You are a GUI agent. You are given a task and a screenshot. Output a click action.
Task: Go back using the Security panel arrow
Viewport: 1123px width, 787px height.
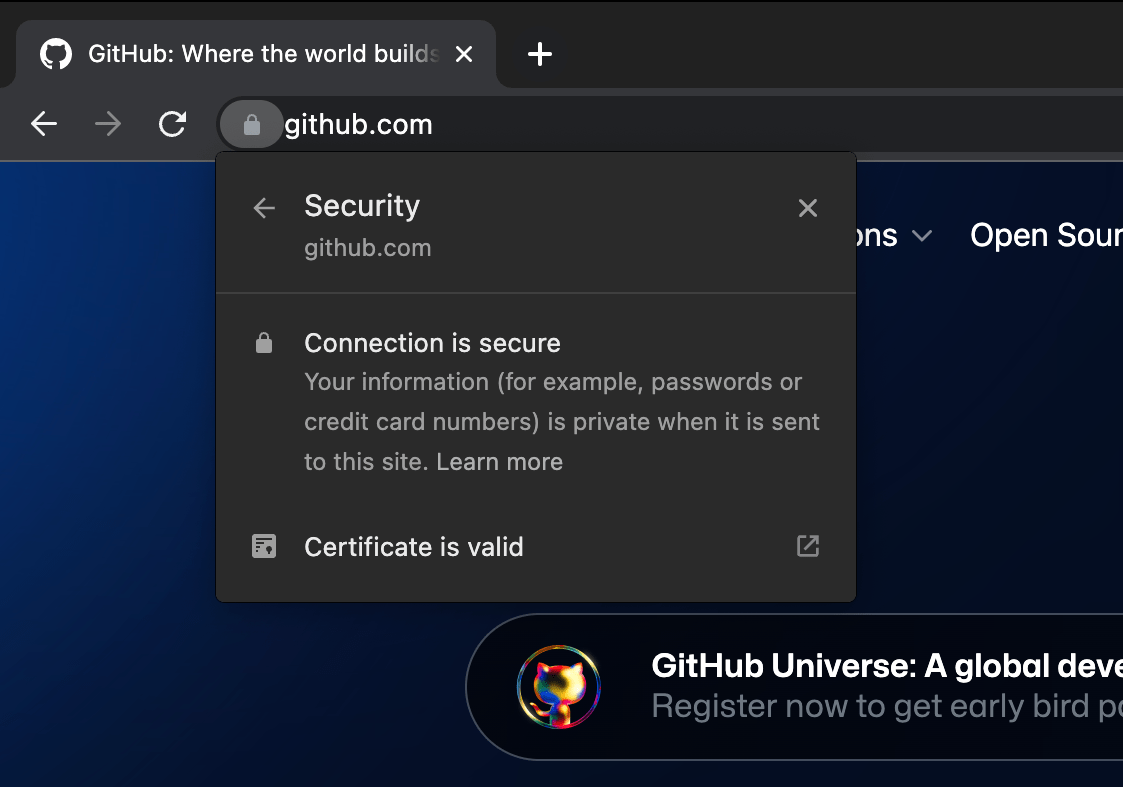(x=263, y=207)
